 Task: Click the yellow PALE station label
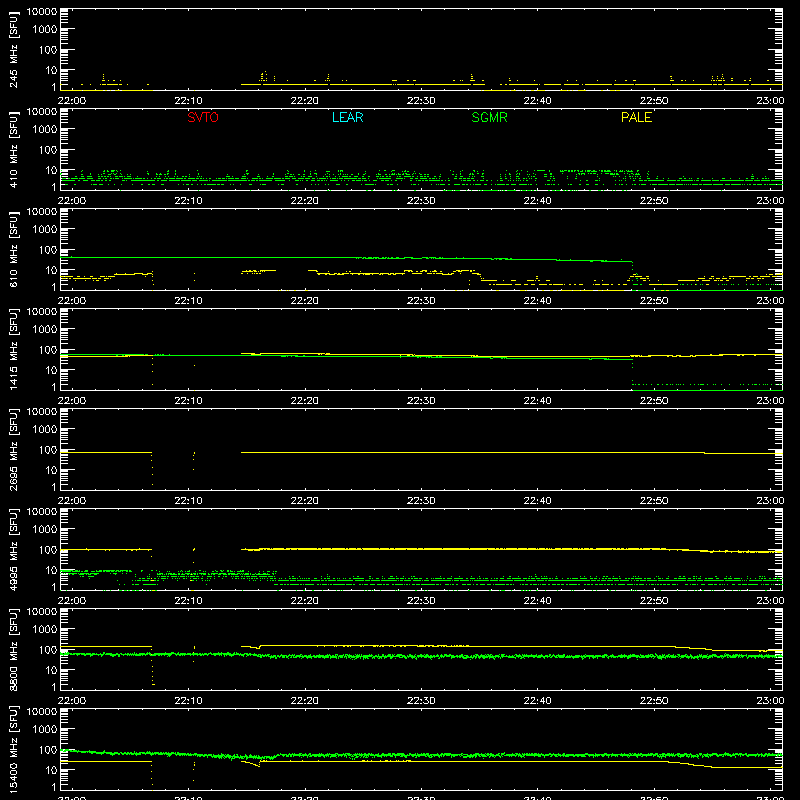point(636,117)
